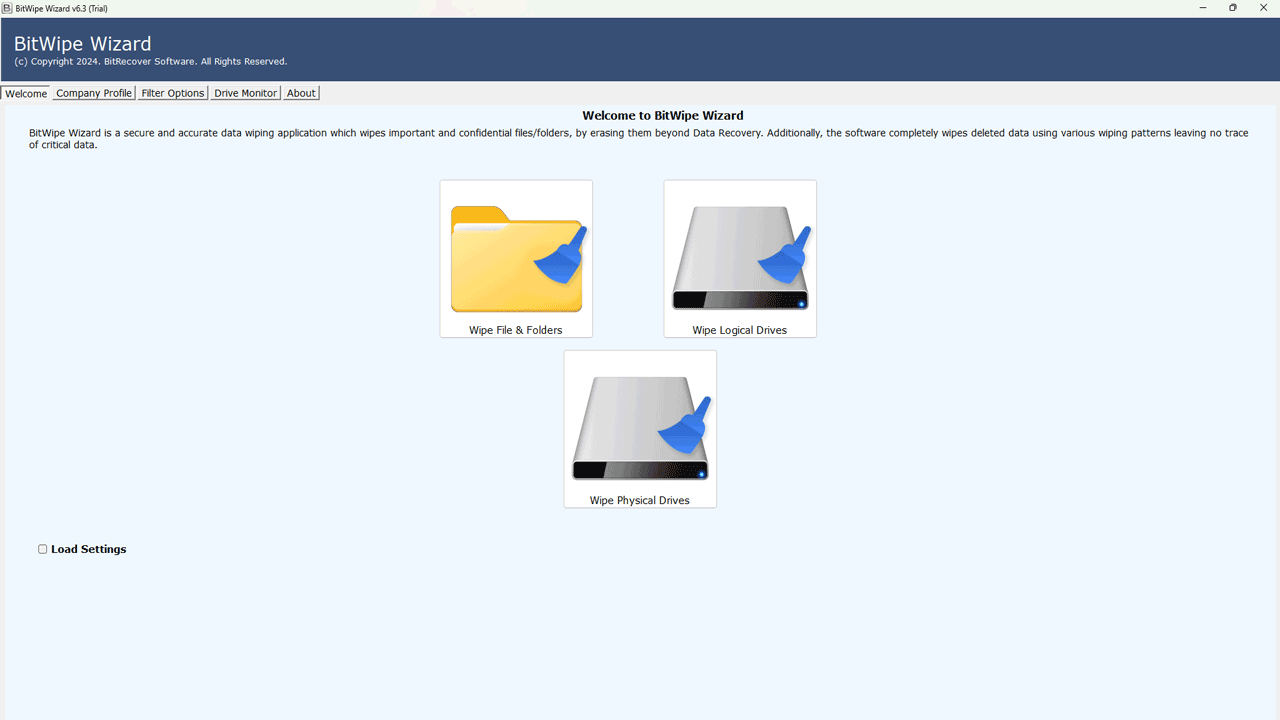
Task: Click the BitWipe app icon in title bar
Action: click(7, 8)
